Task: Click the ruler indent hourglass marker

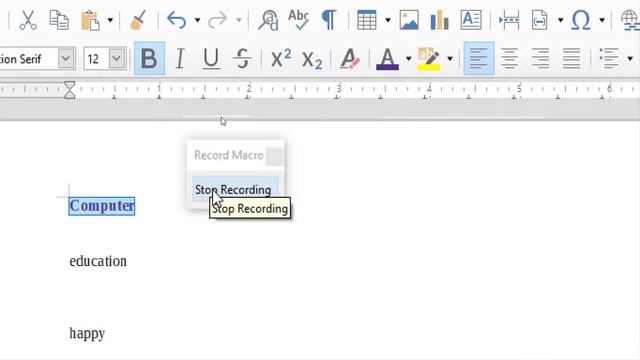Action: [70, 90]
